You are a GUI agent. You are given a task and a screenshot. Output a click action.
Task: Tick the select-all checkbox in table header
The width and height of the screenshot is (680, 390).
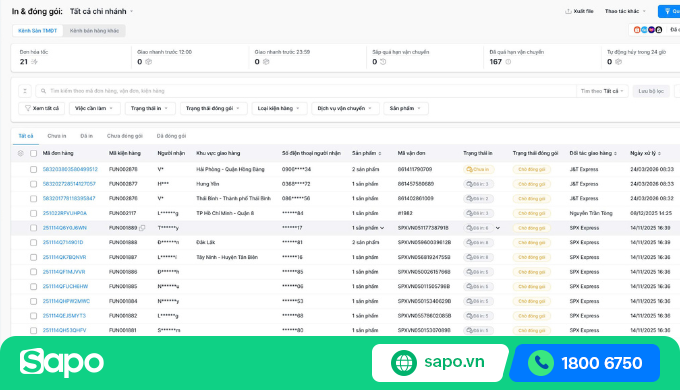tap(33, 153)
